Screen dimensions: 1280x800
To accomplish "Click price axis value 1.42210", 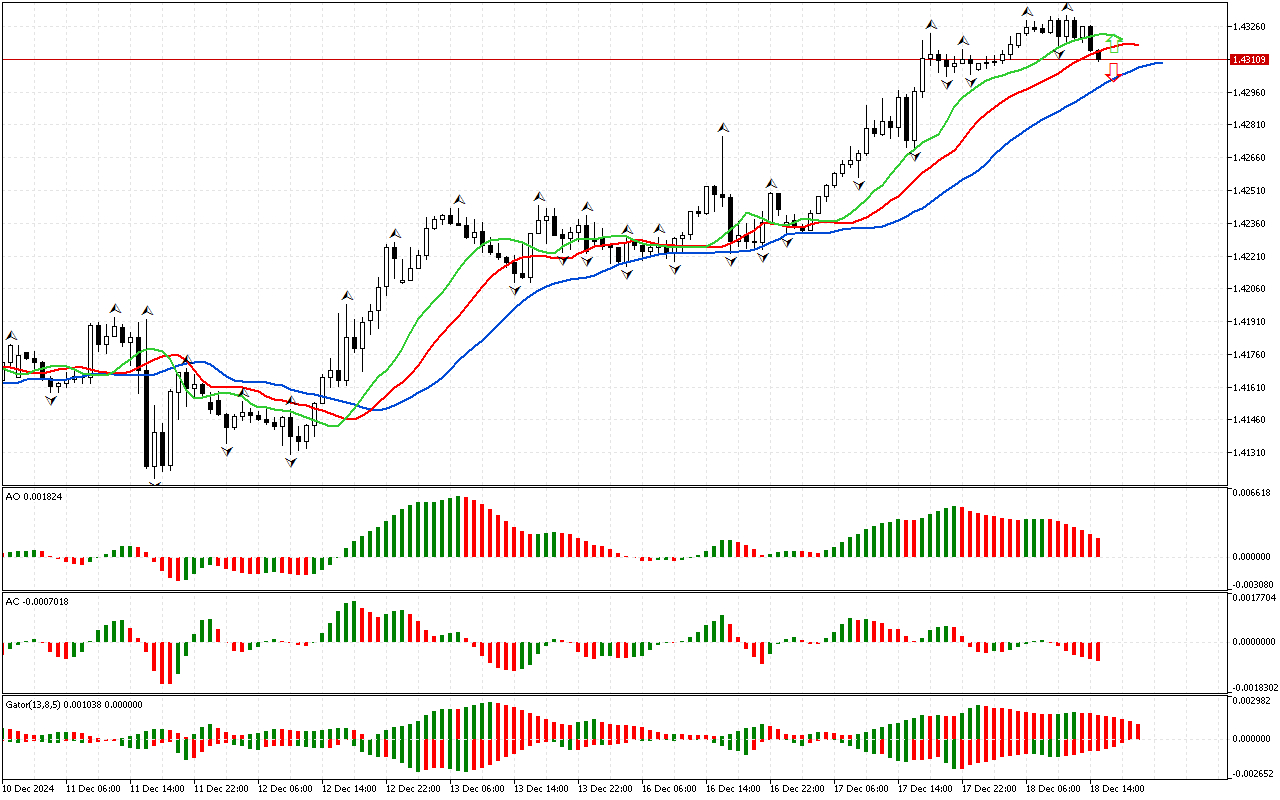I will coord(1250,257).
